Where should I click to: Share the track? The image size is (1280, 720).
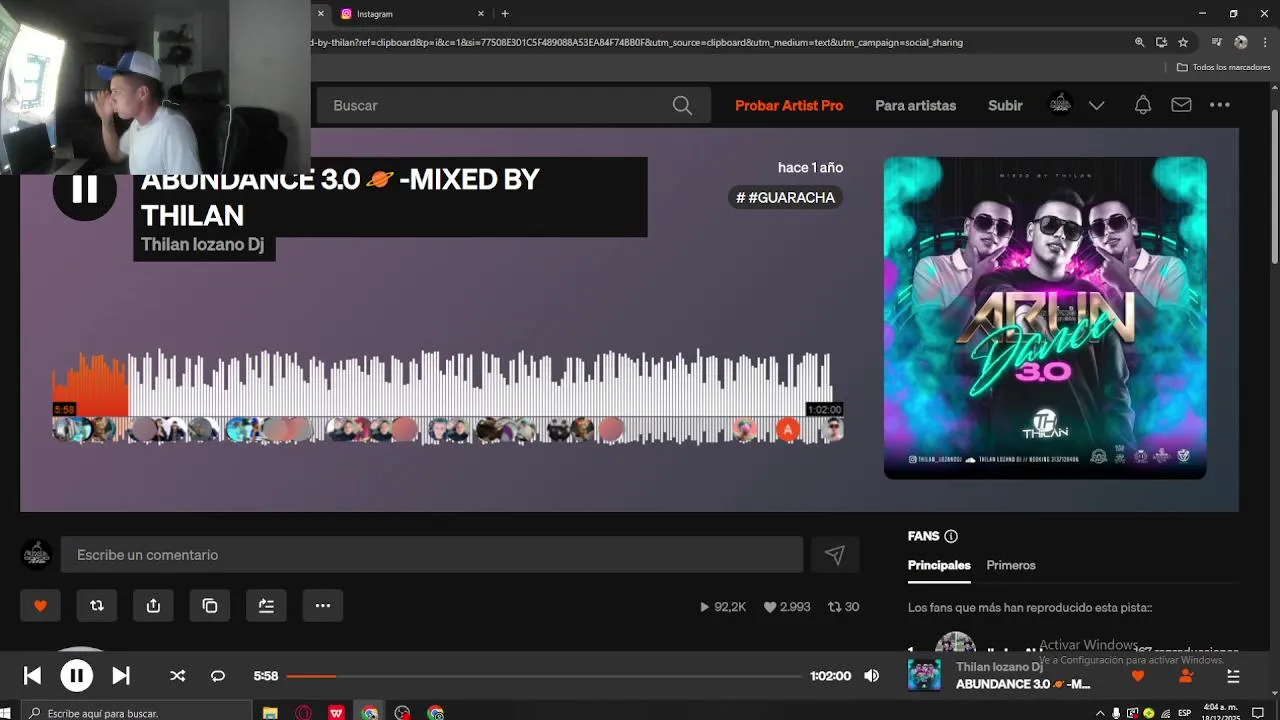coord(153,606)
